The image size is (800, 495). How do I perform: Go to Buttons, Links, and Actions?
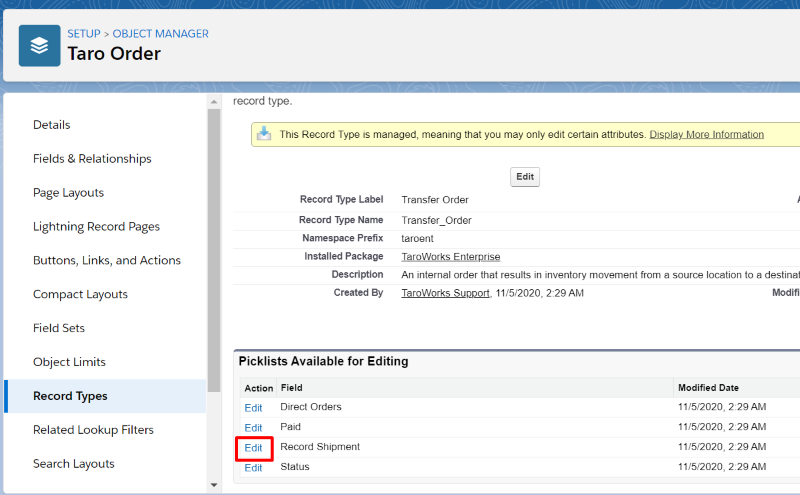click(x=107, y=260)
